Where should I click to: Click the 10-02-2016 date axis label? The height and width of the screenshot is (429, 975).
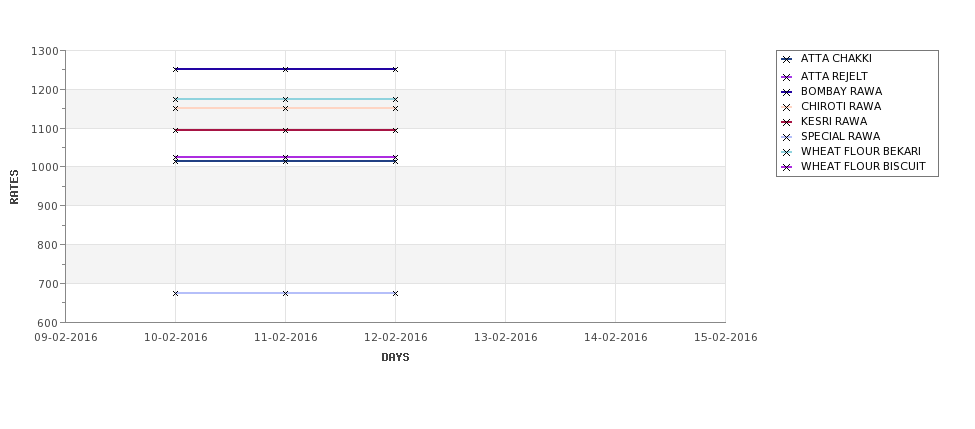pyautogui.click(x=175, y=338)
